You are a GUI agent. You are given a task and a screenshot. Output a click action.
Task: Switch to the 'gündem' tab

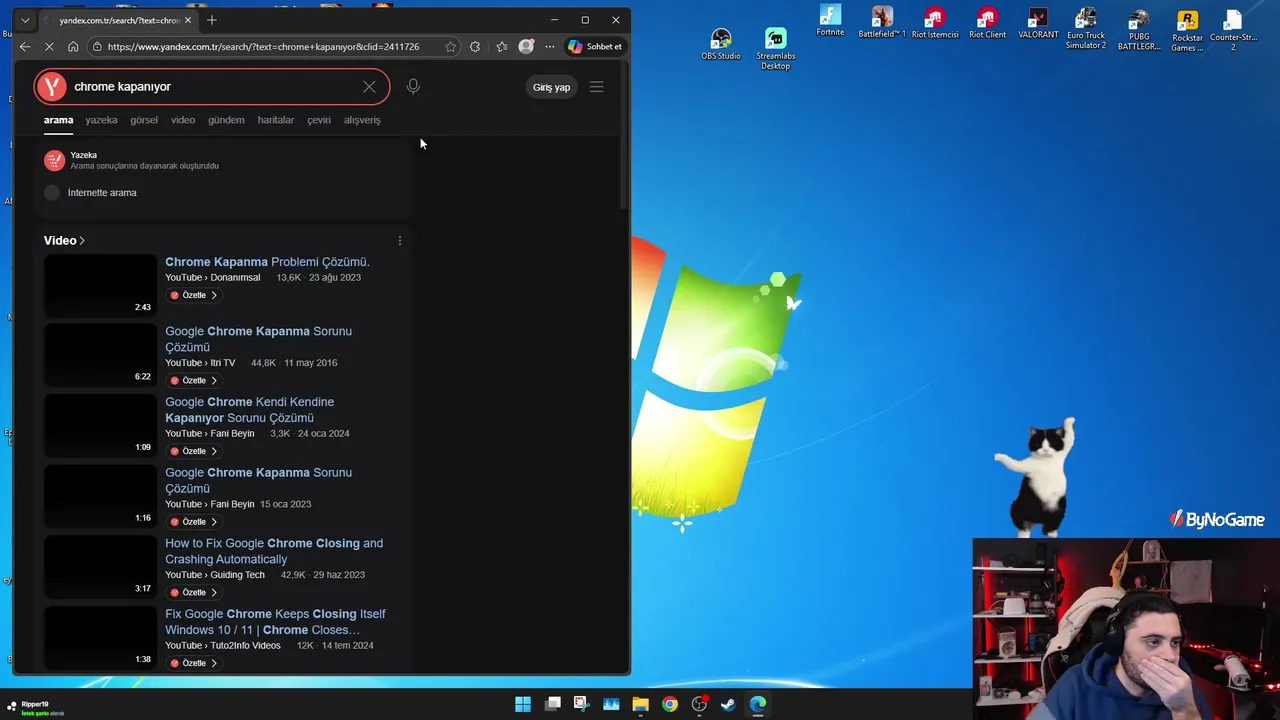[226, 120]
